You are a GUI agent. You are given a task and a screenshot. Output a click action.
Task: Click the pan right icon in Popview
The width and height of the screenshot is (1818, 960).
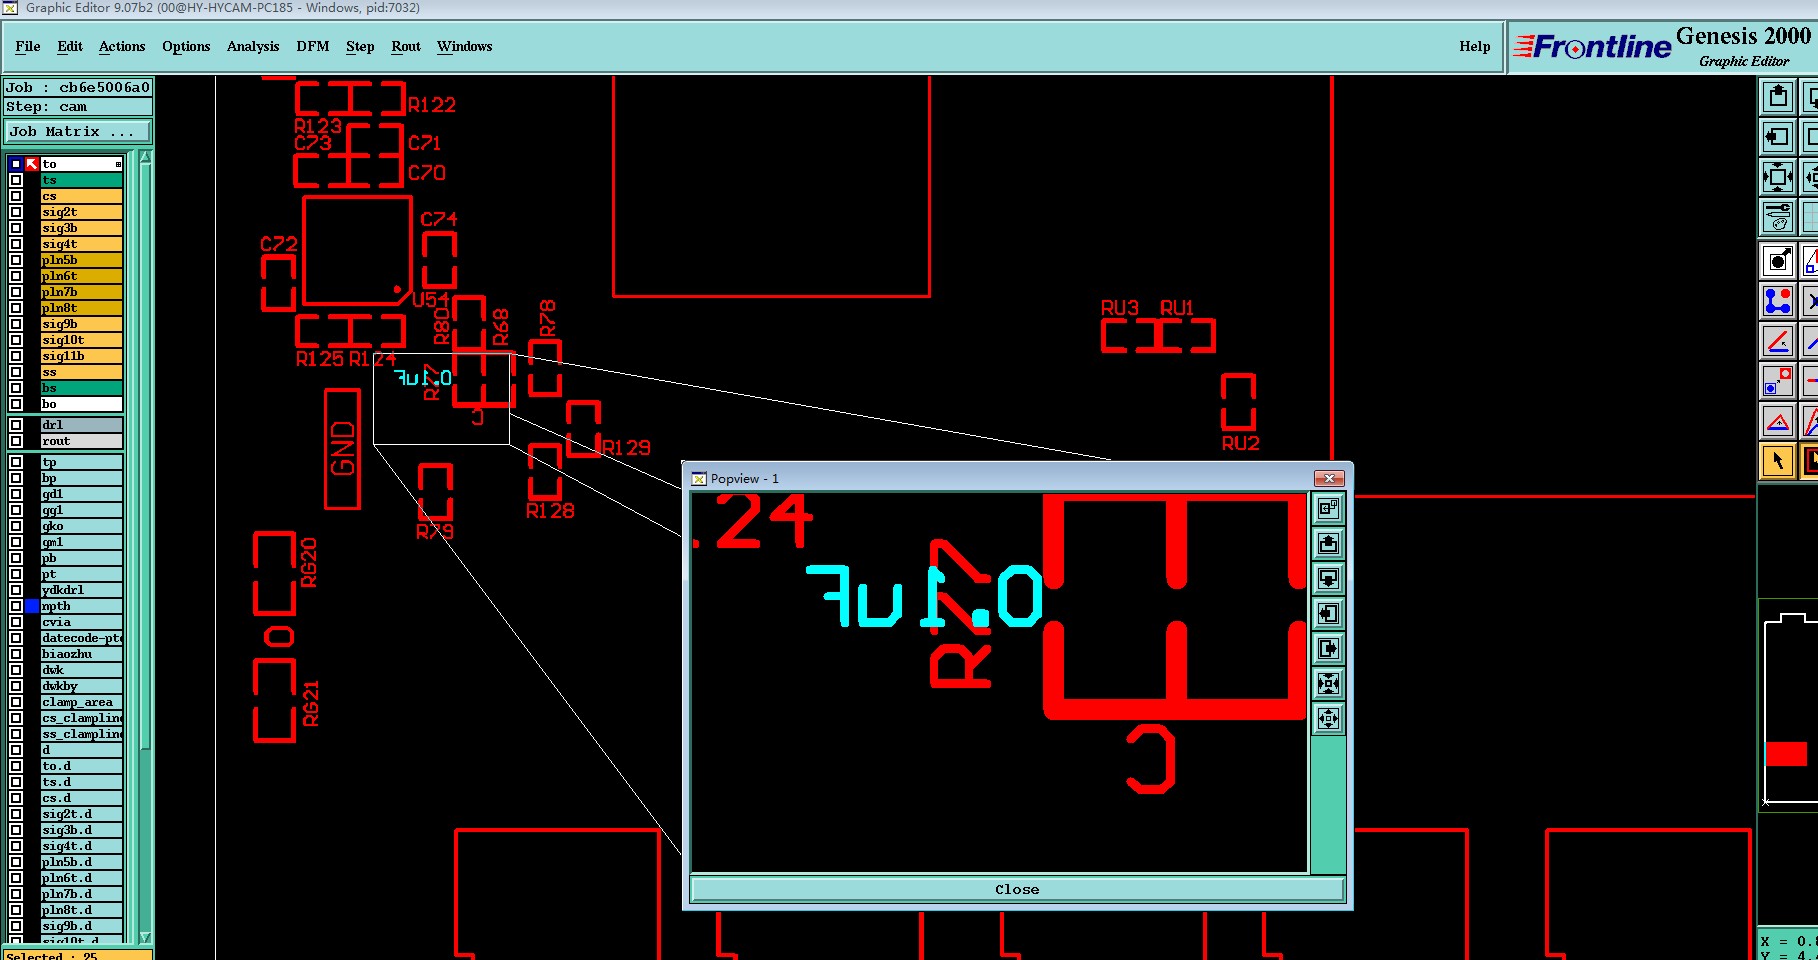click(1328, 648)
